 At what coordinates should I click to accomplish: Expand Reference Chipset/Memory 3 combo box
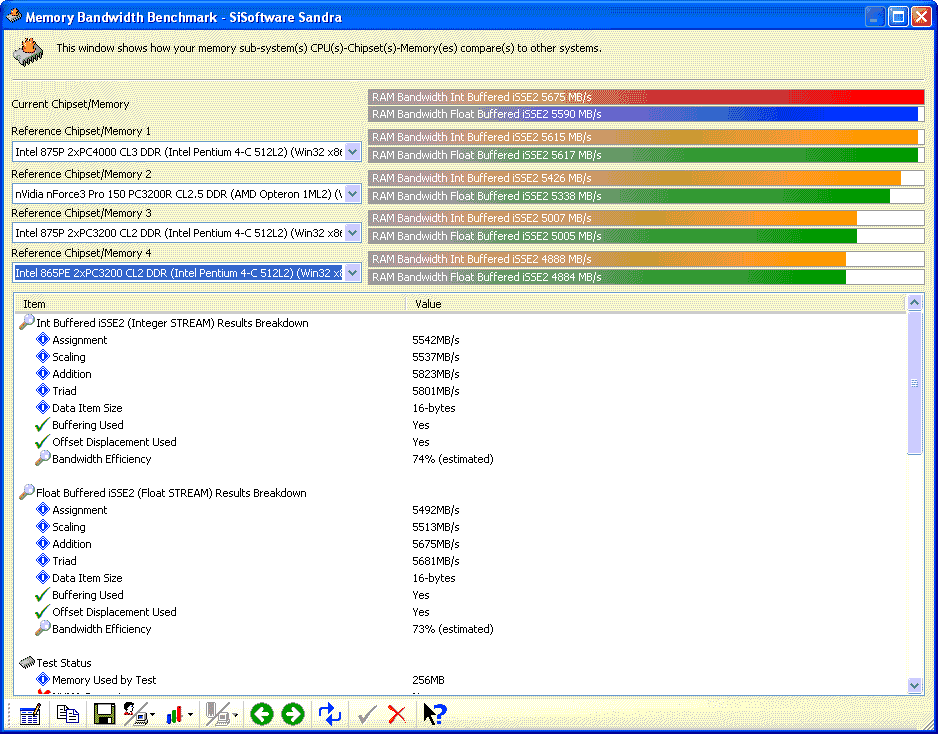(x=351, y=233)
